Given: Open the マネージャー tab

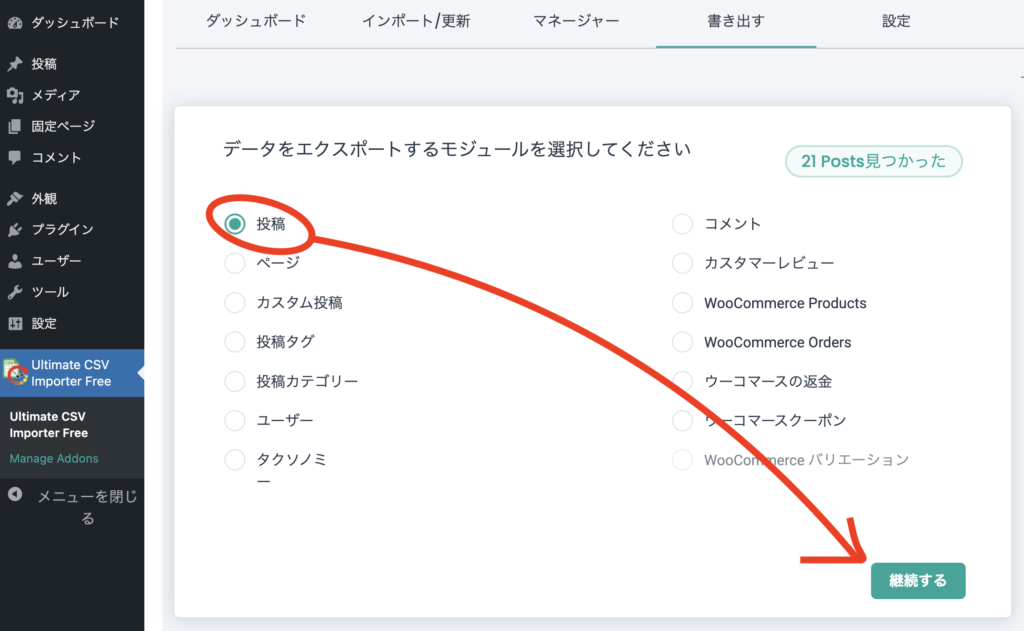Looking at the screenshot, I should coord(576,21).
